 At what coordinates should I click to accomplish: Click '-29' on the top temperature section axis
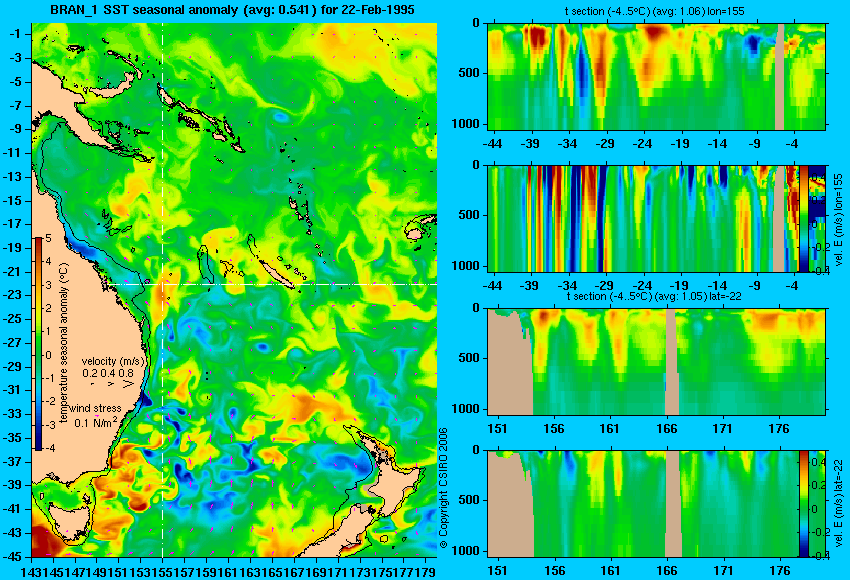pos(605,144)
